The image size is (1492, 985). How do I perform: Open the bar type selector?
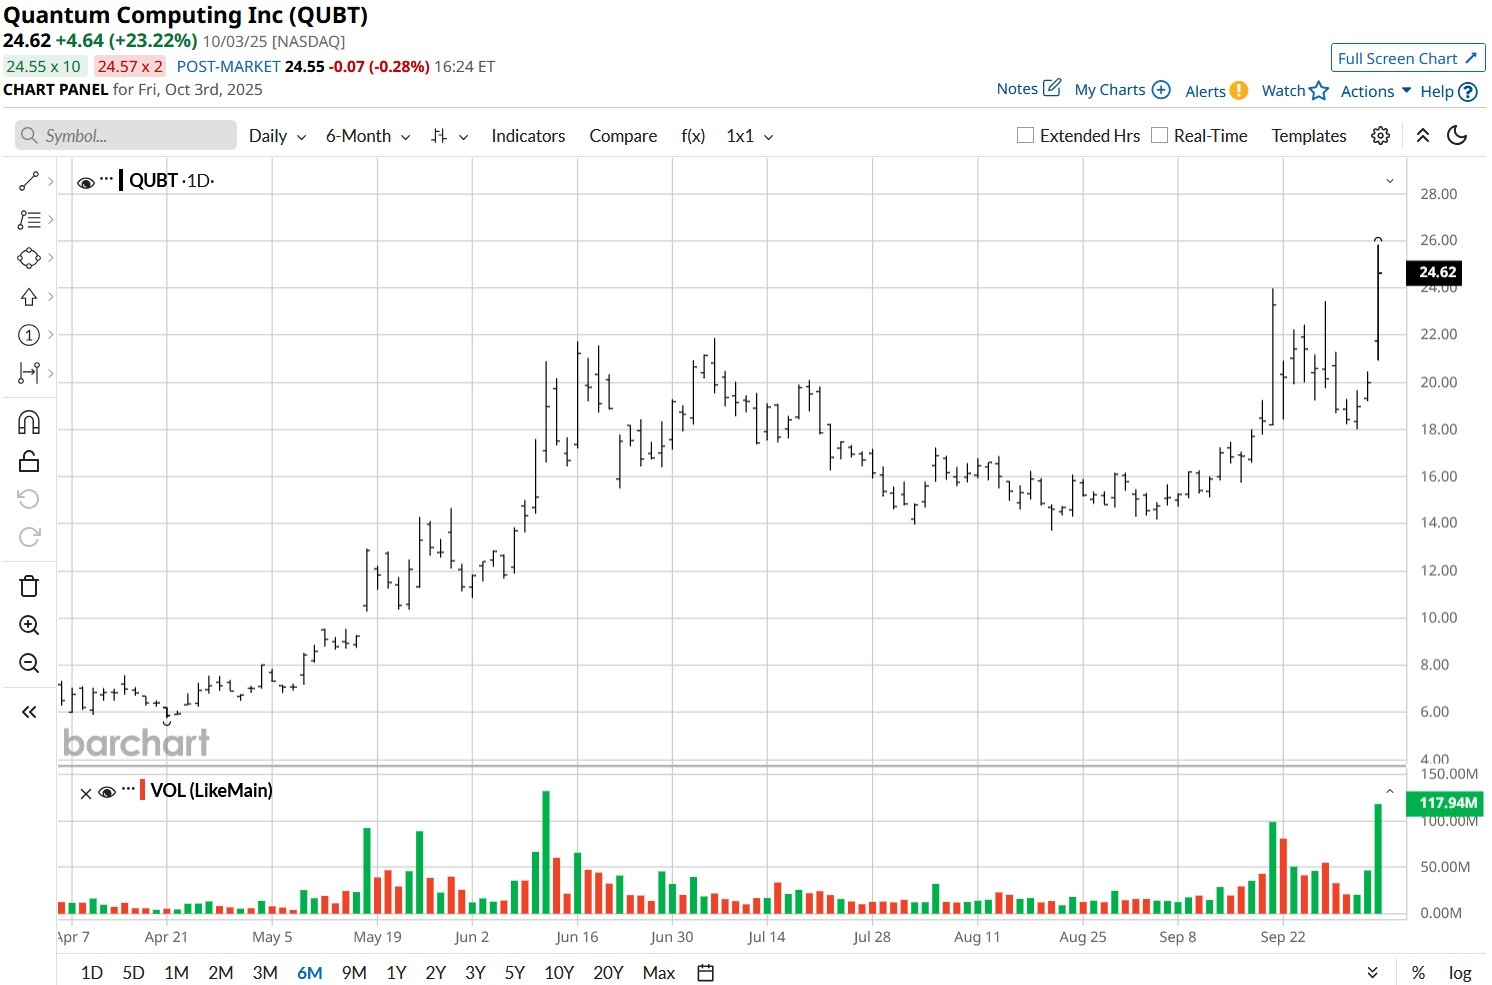449,136
